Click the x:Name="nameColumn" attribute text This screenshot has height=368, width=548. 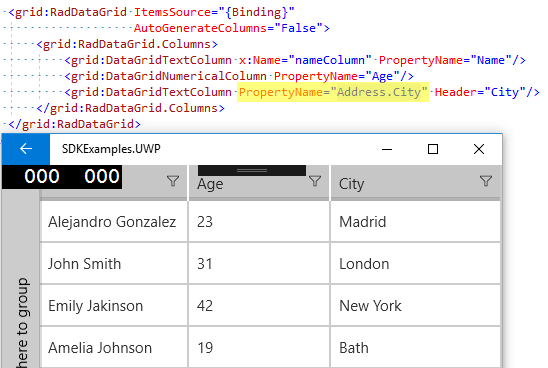click(x=305, y=60)
